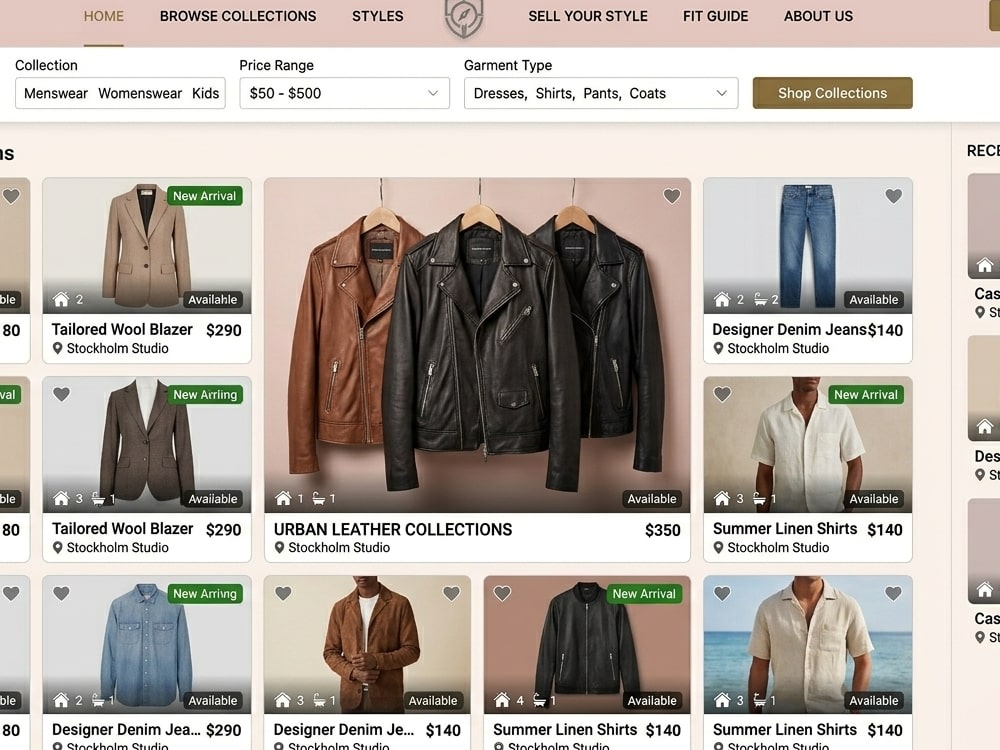The width and height of the screenshot is (1000, 750).
Task: Click bathtub icon on Designer Denim Jeans top card
Action: coord(760,299)
